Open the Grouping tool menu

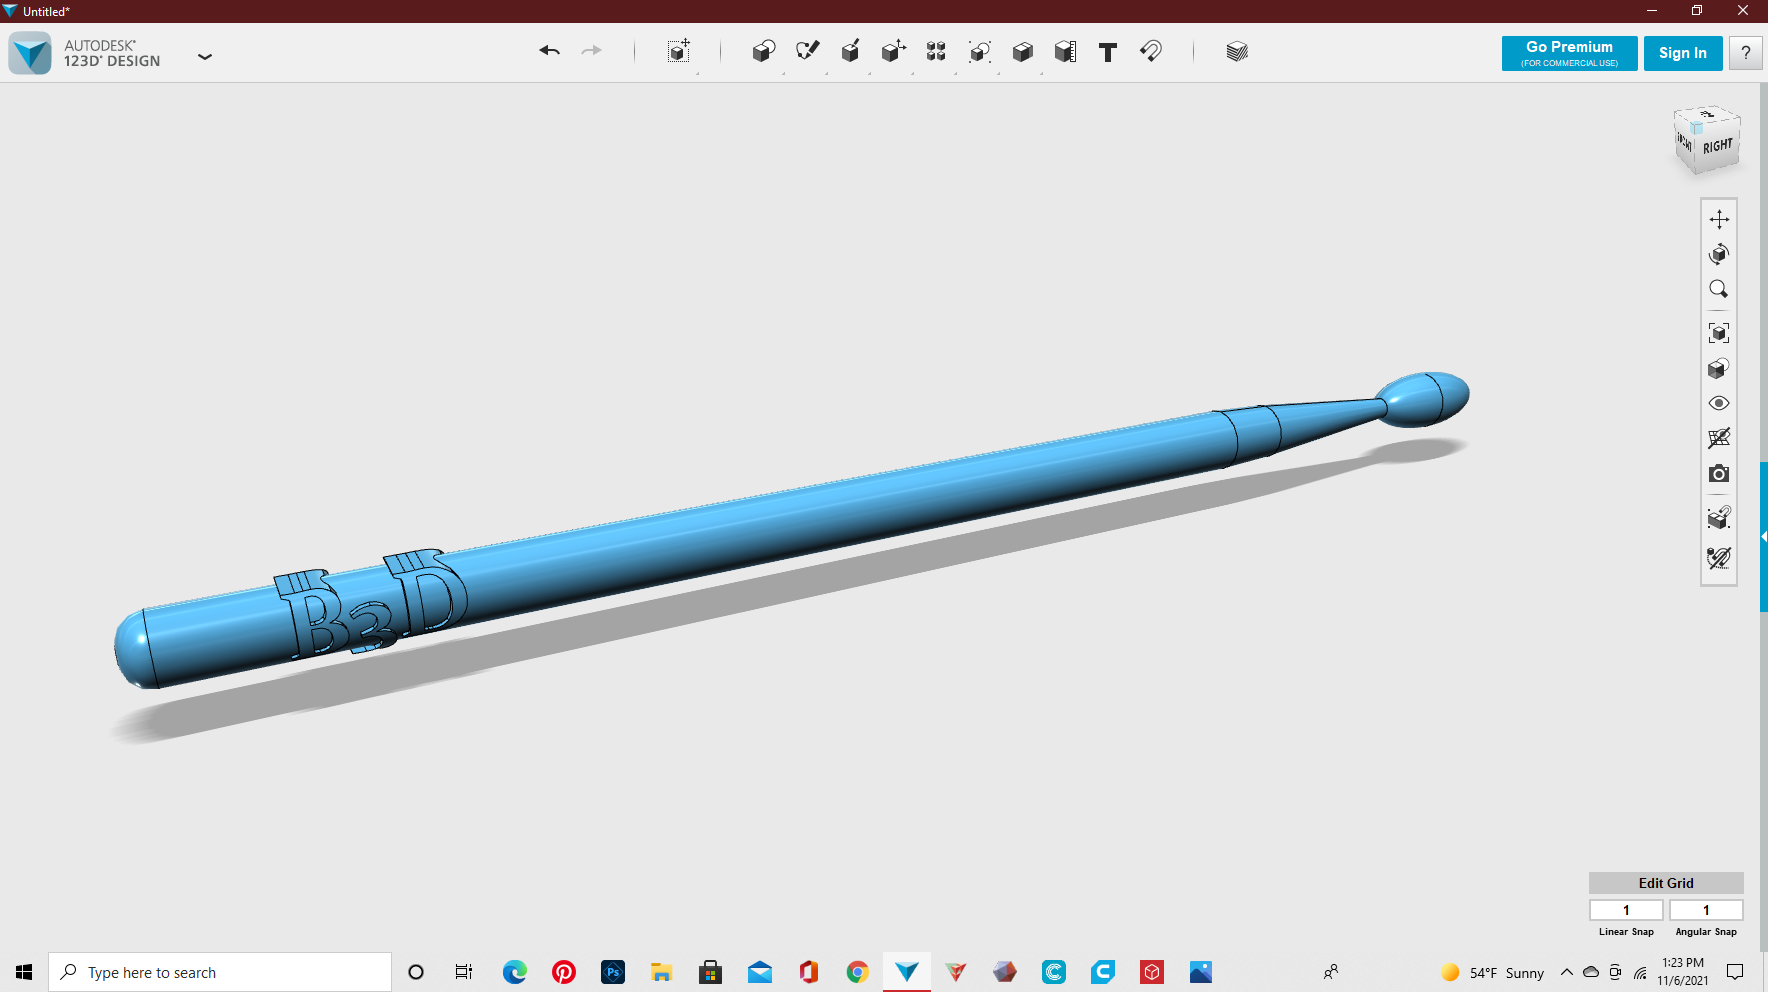click(x=979, y=52)
